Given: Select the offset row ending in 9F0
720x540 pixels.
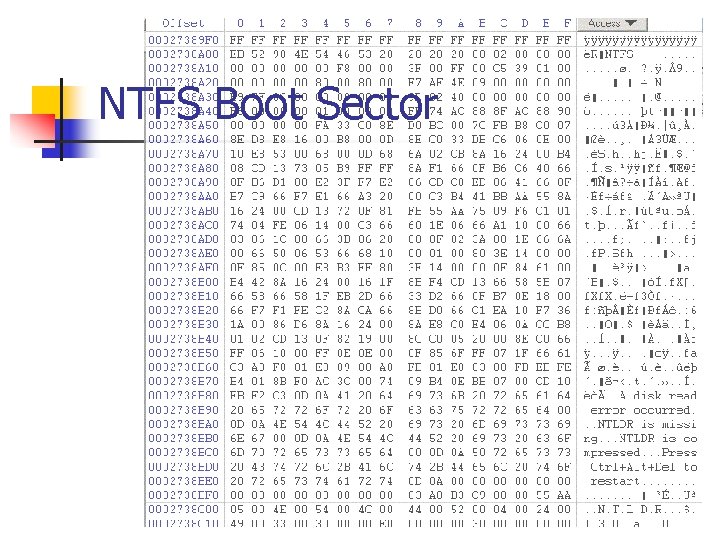Looking at the screenshot, I should 183,40.
